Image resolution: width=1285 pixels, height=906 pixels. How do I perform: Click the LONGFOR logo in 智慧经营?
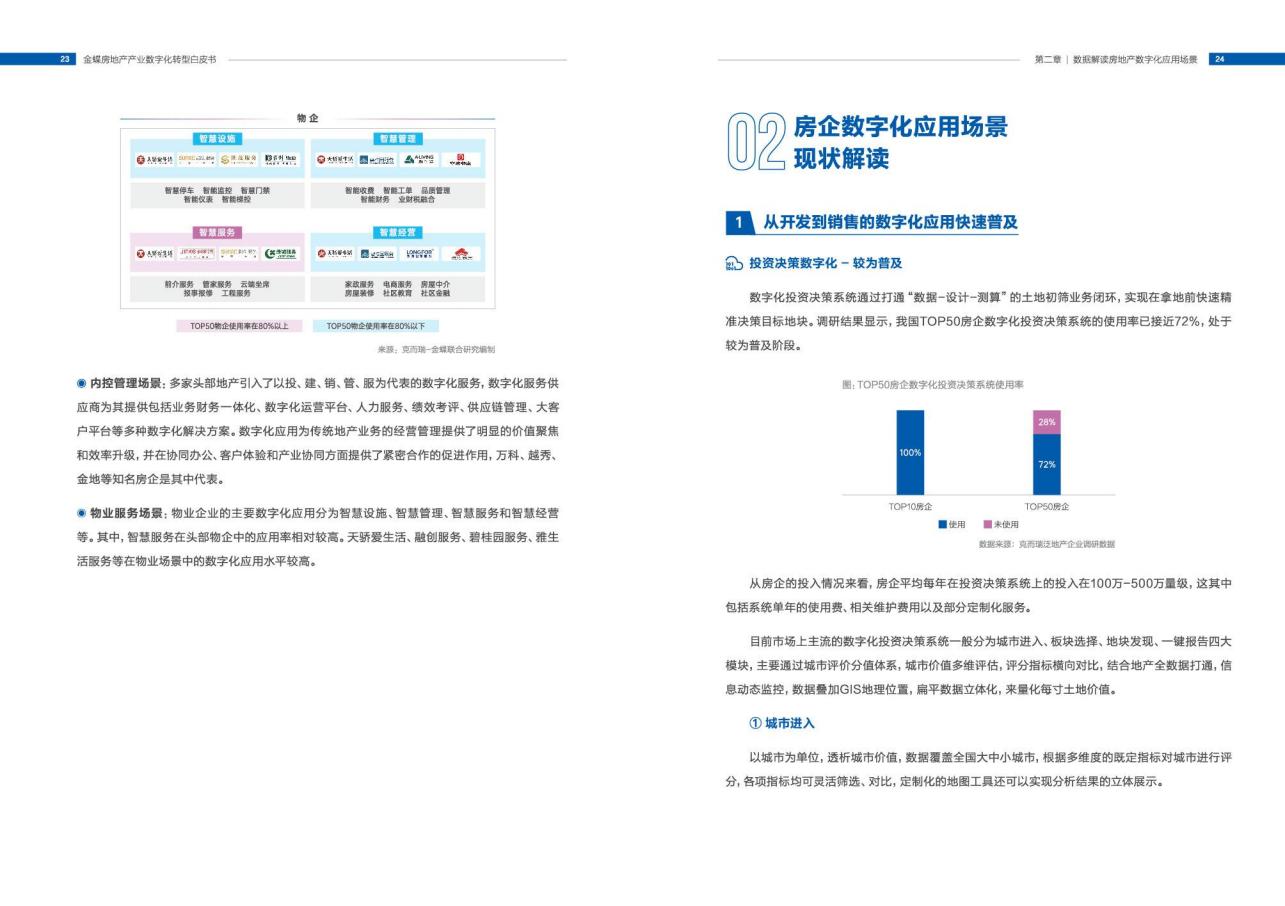pos(419,253)
